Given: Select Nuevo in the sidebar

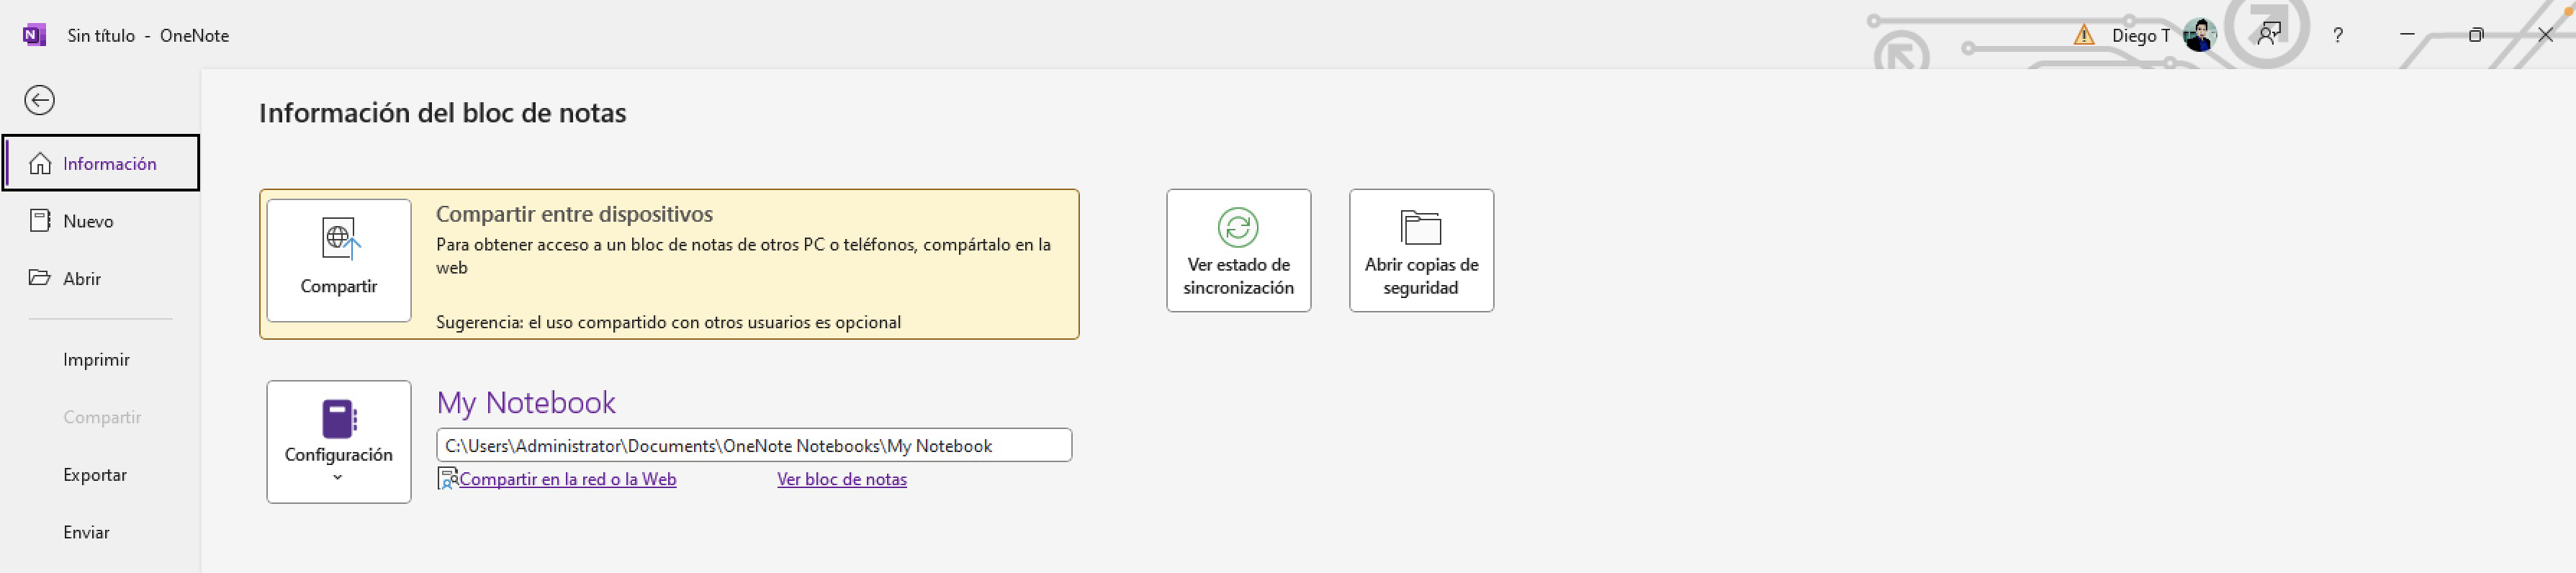Looking at the screenshot, I should pos(88,221).
